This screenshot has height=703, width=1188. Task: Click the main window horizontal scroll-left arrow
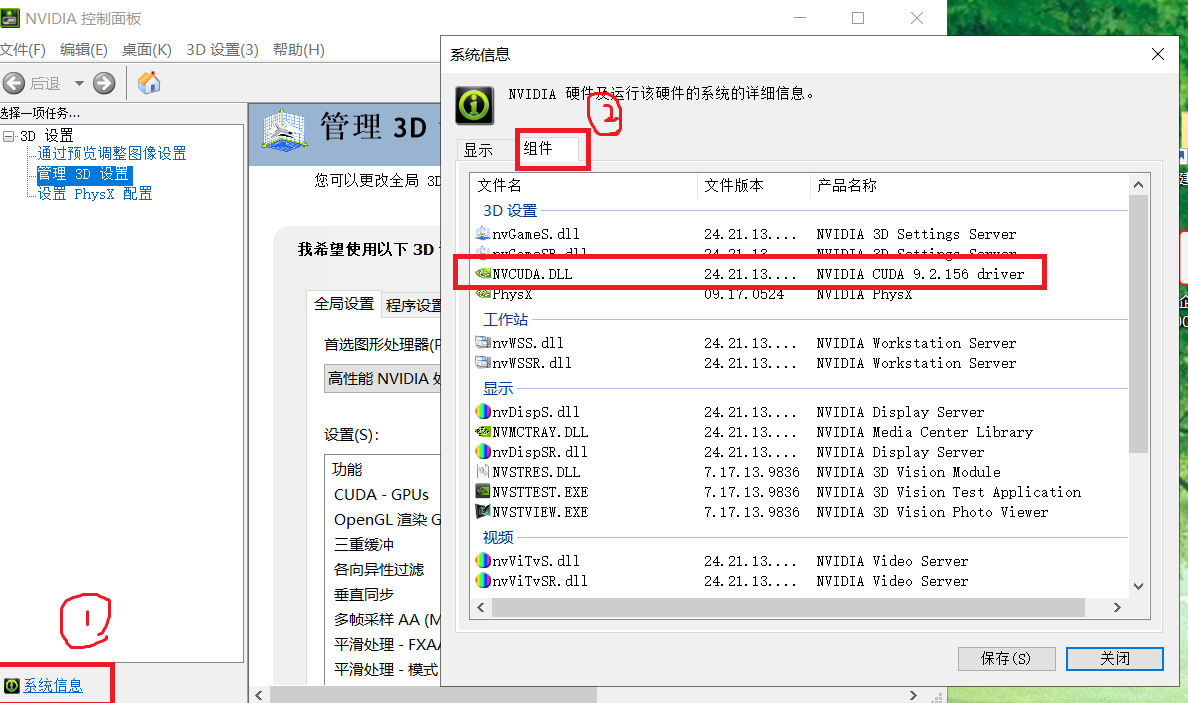point(259,695)
